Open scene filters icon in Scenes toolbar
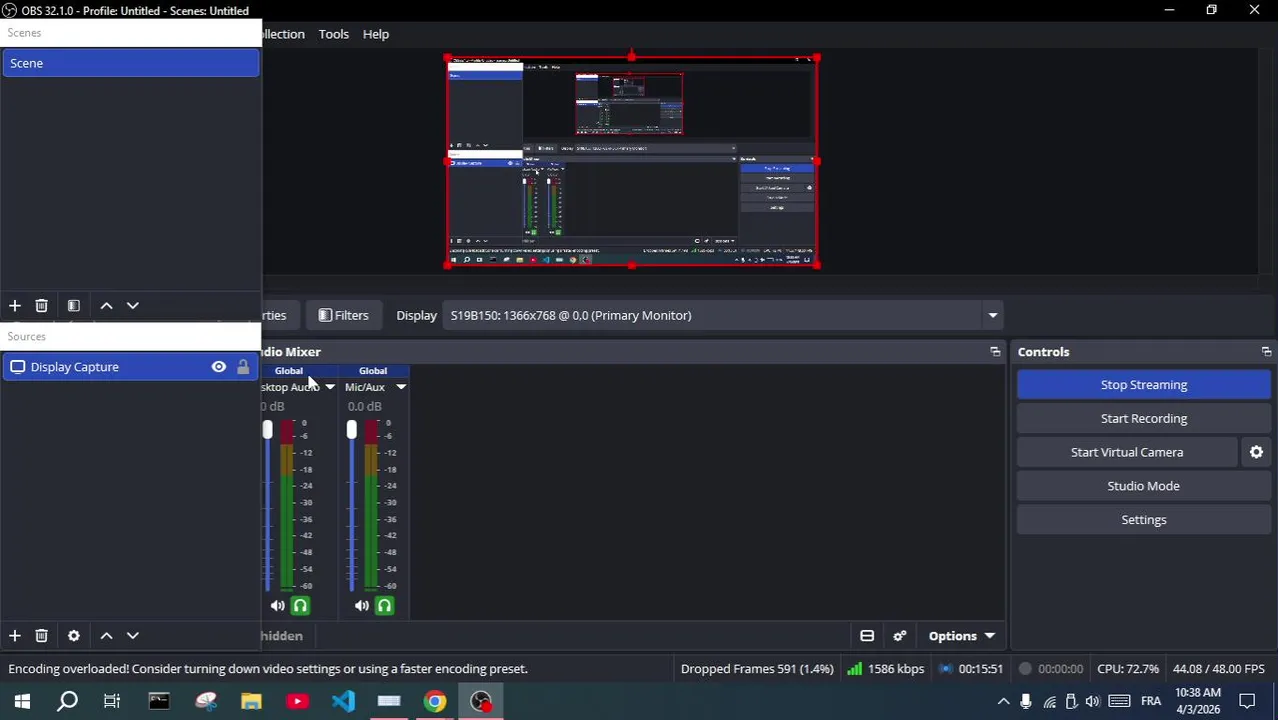The width and height of the screenshot is (1278, 720). tap(73, 306)
